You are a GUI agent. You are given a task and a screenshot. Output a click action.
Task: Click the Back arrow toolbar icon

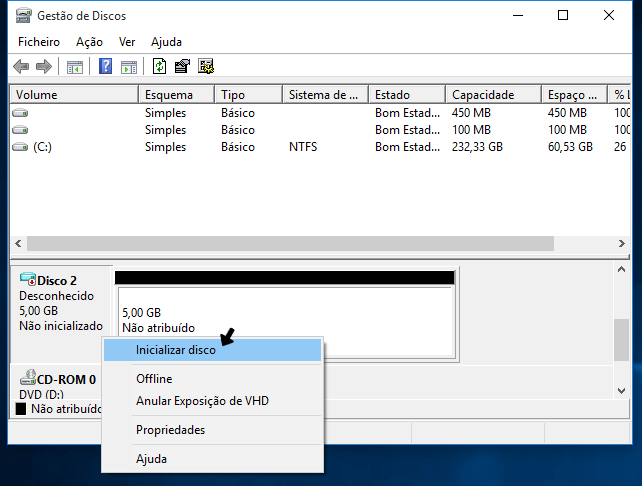point(21,66)
